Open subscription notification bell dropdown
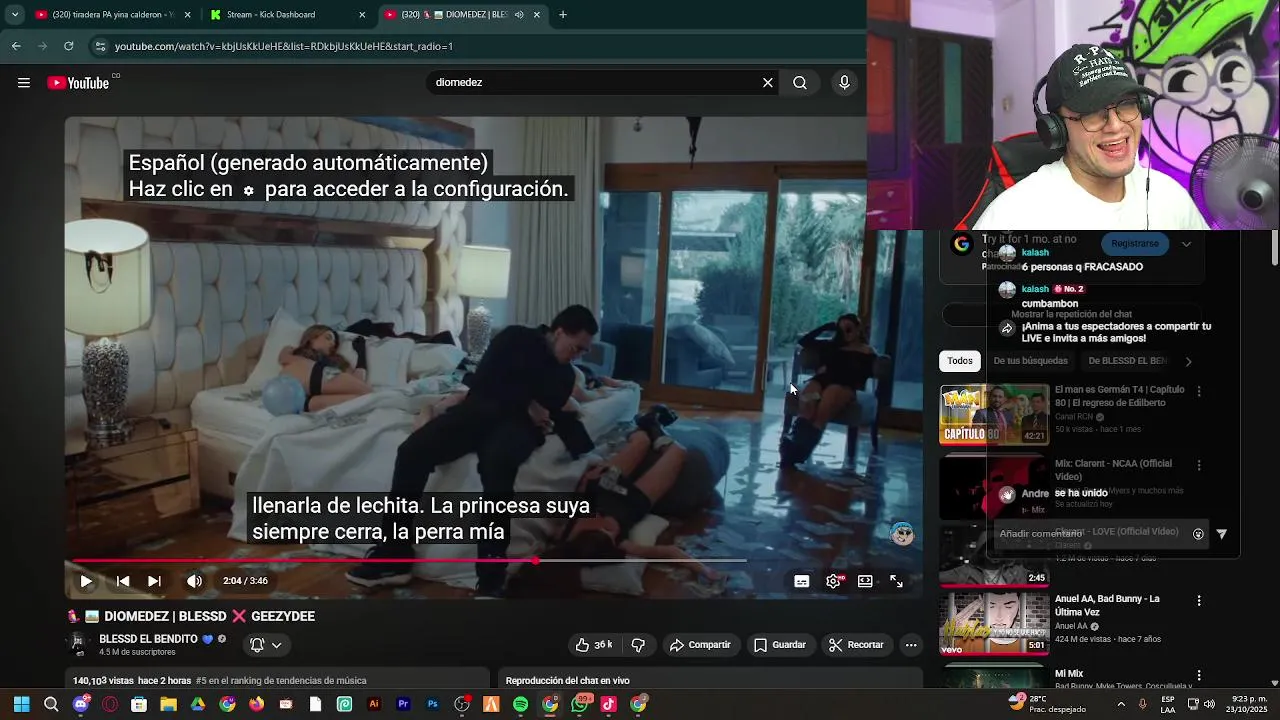Image resolution: width=1280 pixels, height=720 pixels. [x=265, y=645]
